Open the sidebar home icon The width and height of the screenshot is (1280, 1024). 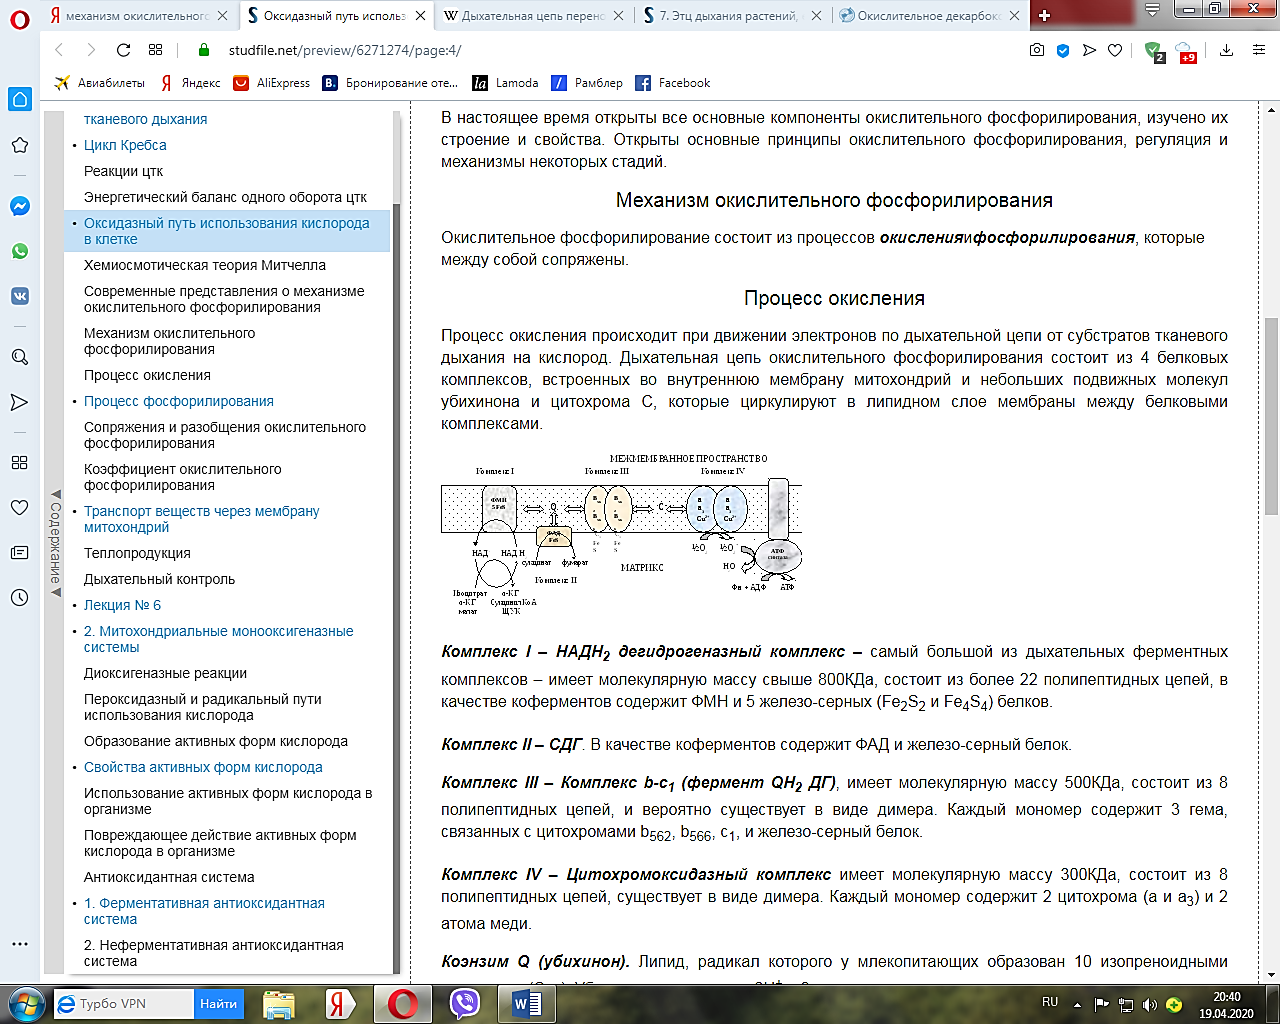(x=19, y=99)
